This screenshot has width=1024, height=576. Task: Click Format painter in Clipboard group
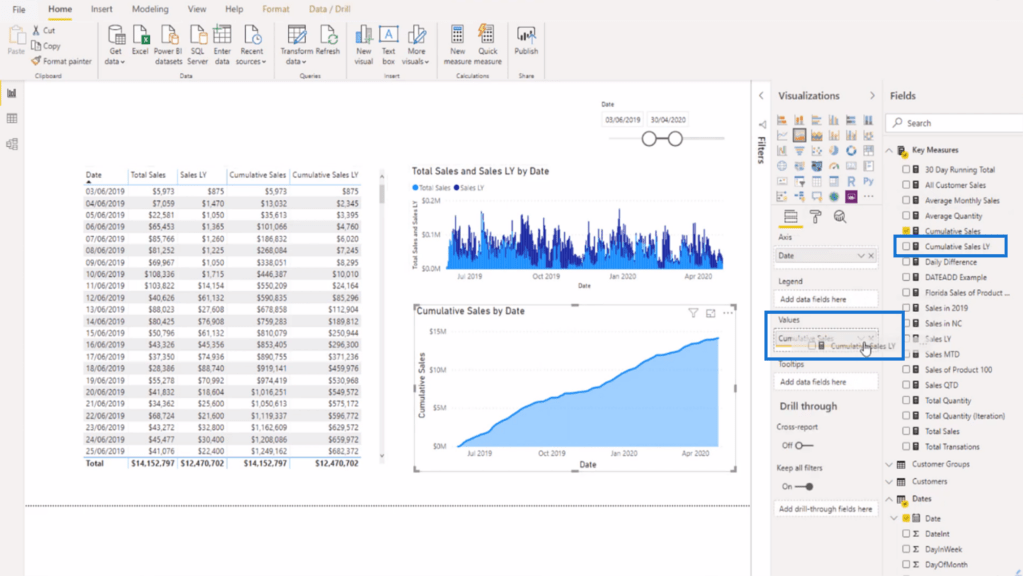[61, 61]
